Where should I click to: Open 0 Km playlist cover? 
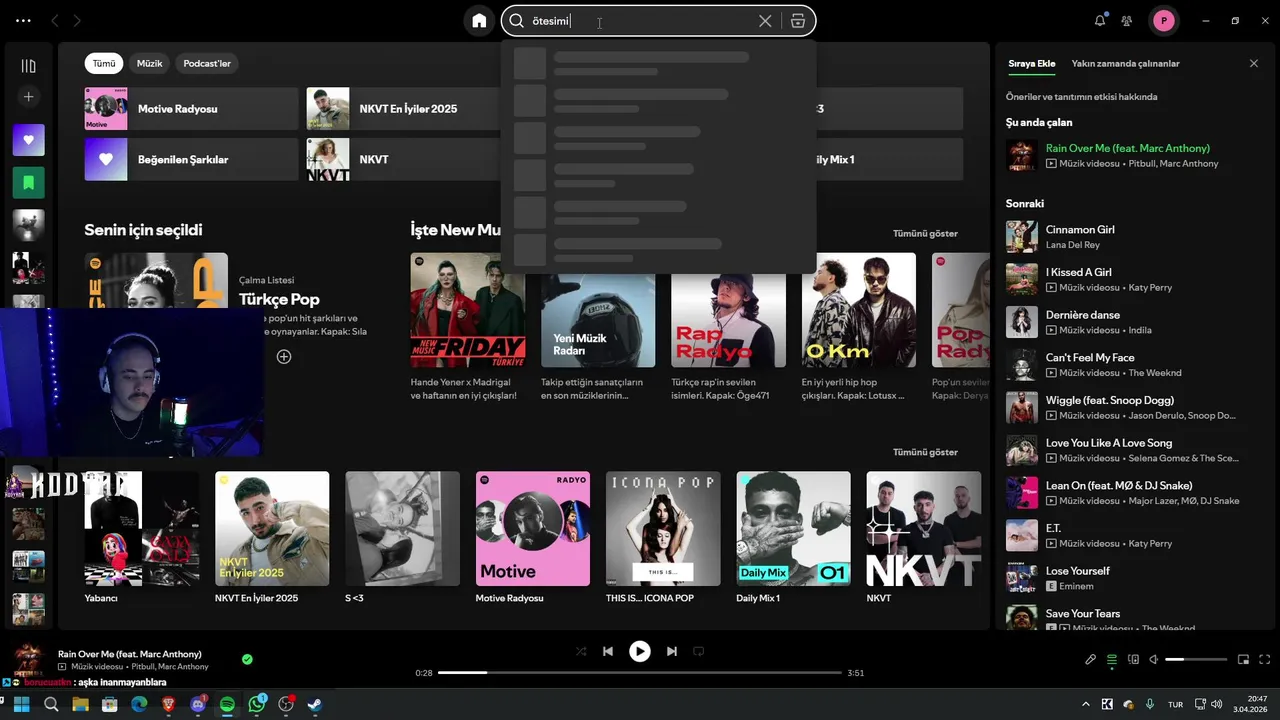(x=859, y=310)
